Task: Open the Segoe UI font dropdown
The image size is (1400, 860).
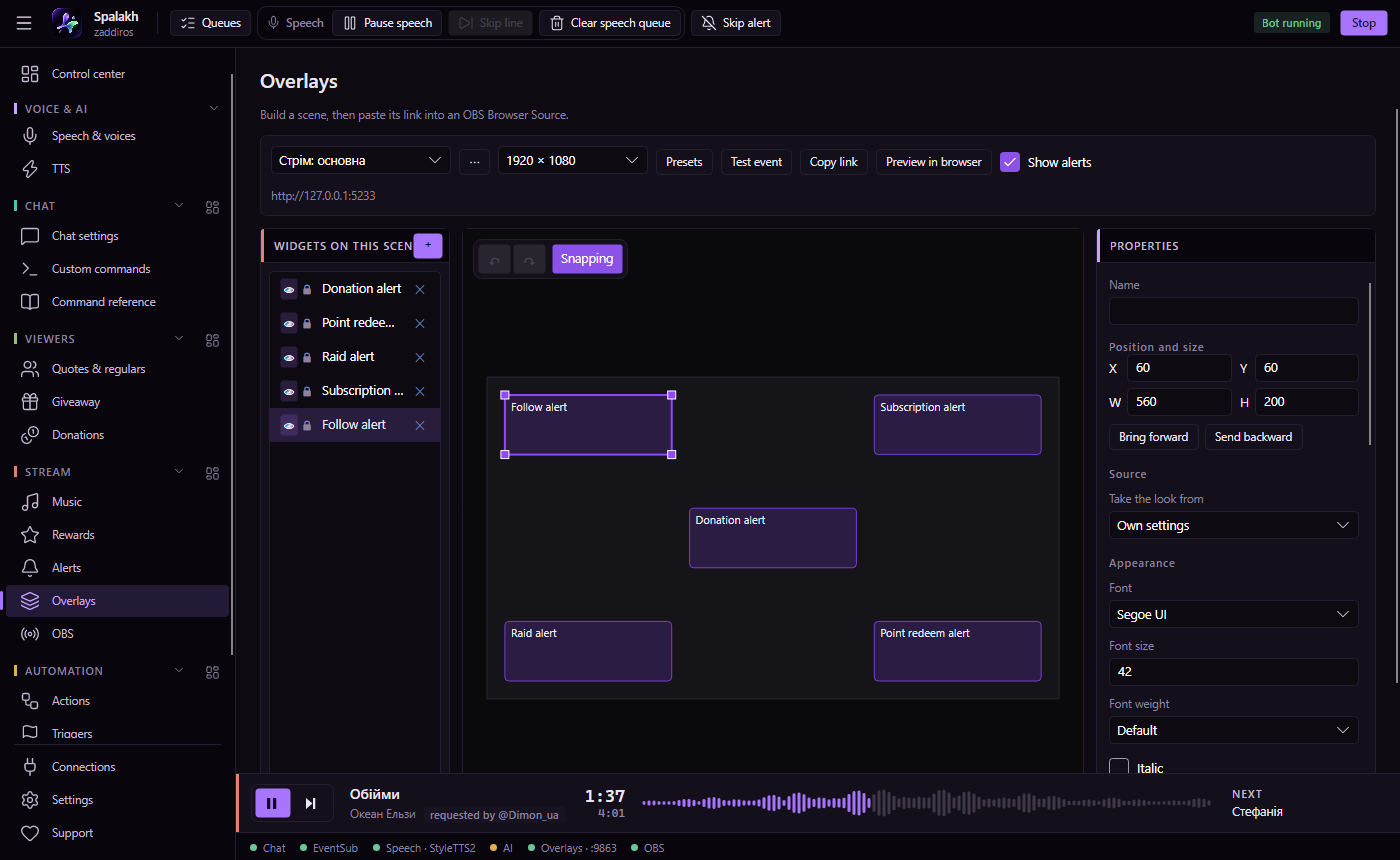Action: pos(1233,614)
